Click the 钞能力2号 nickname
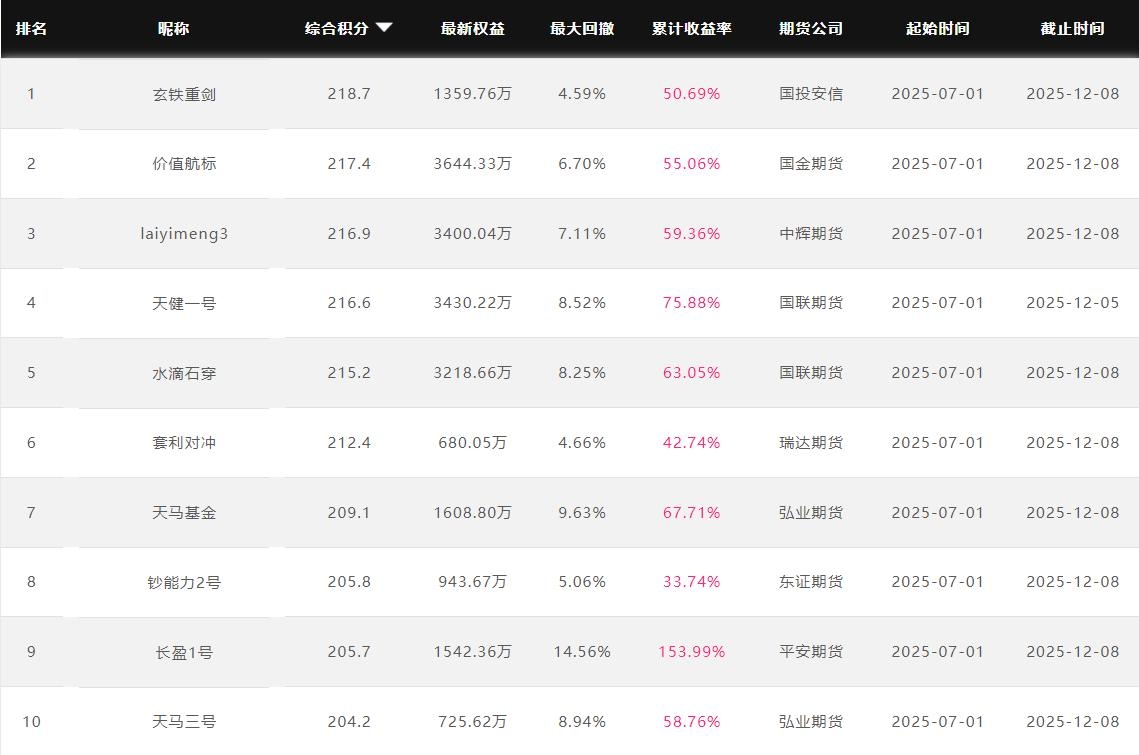Viewport: 1139px width, 755px height. point(184,582)
